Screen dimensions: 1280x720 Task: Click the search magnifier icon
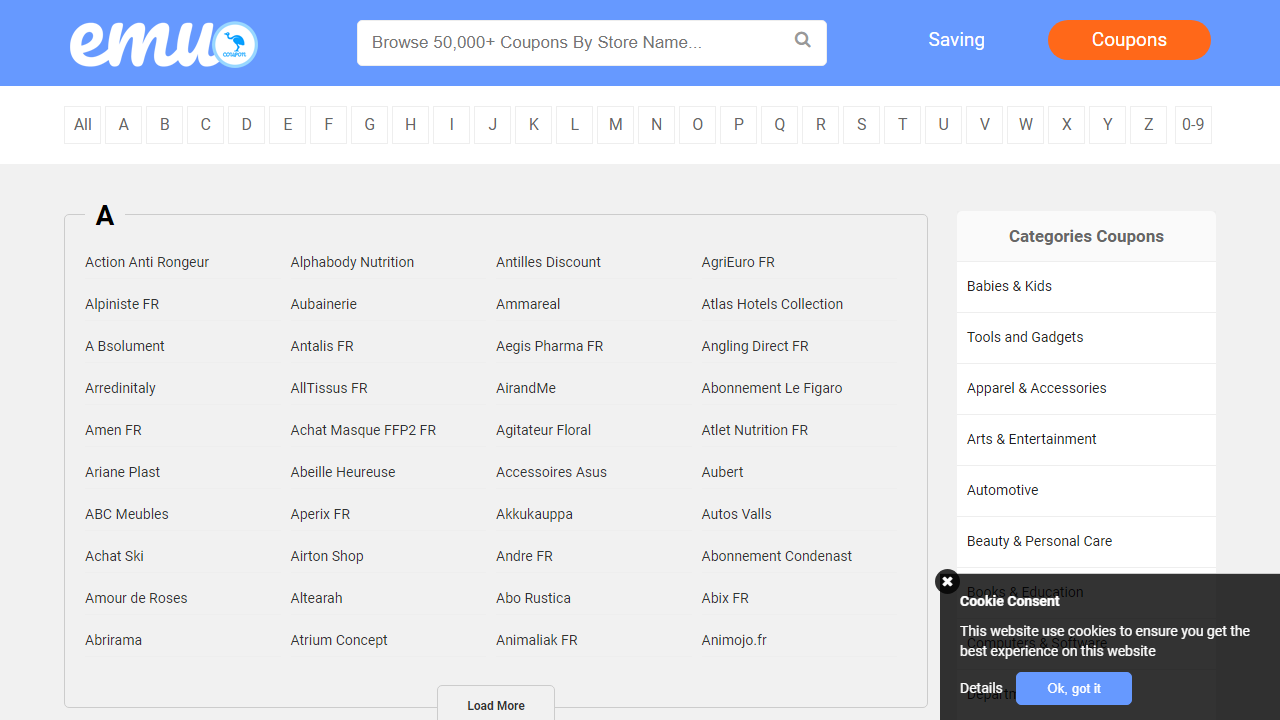pyautogui.click(x=802, y=40)
